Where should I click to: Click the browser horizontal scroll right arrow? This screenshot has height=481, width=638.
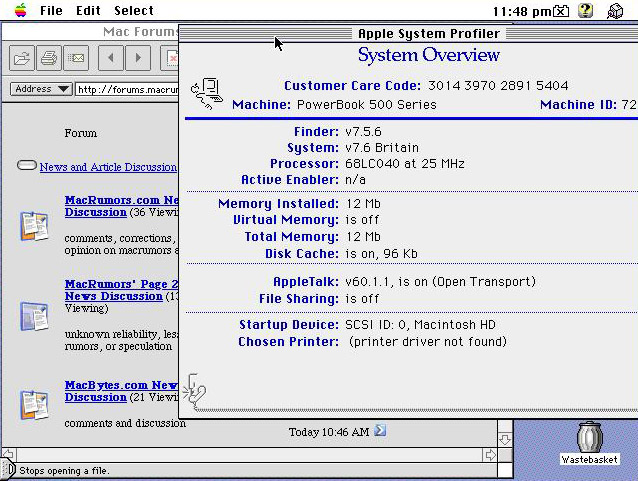tap(490, 455)
